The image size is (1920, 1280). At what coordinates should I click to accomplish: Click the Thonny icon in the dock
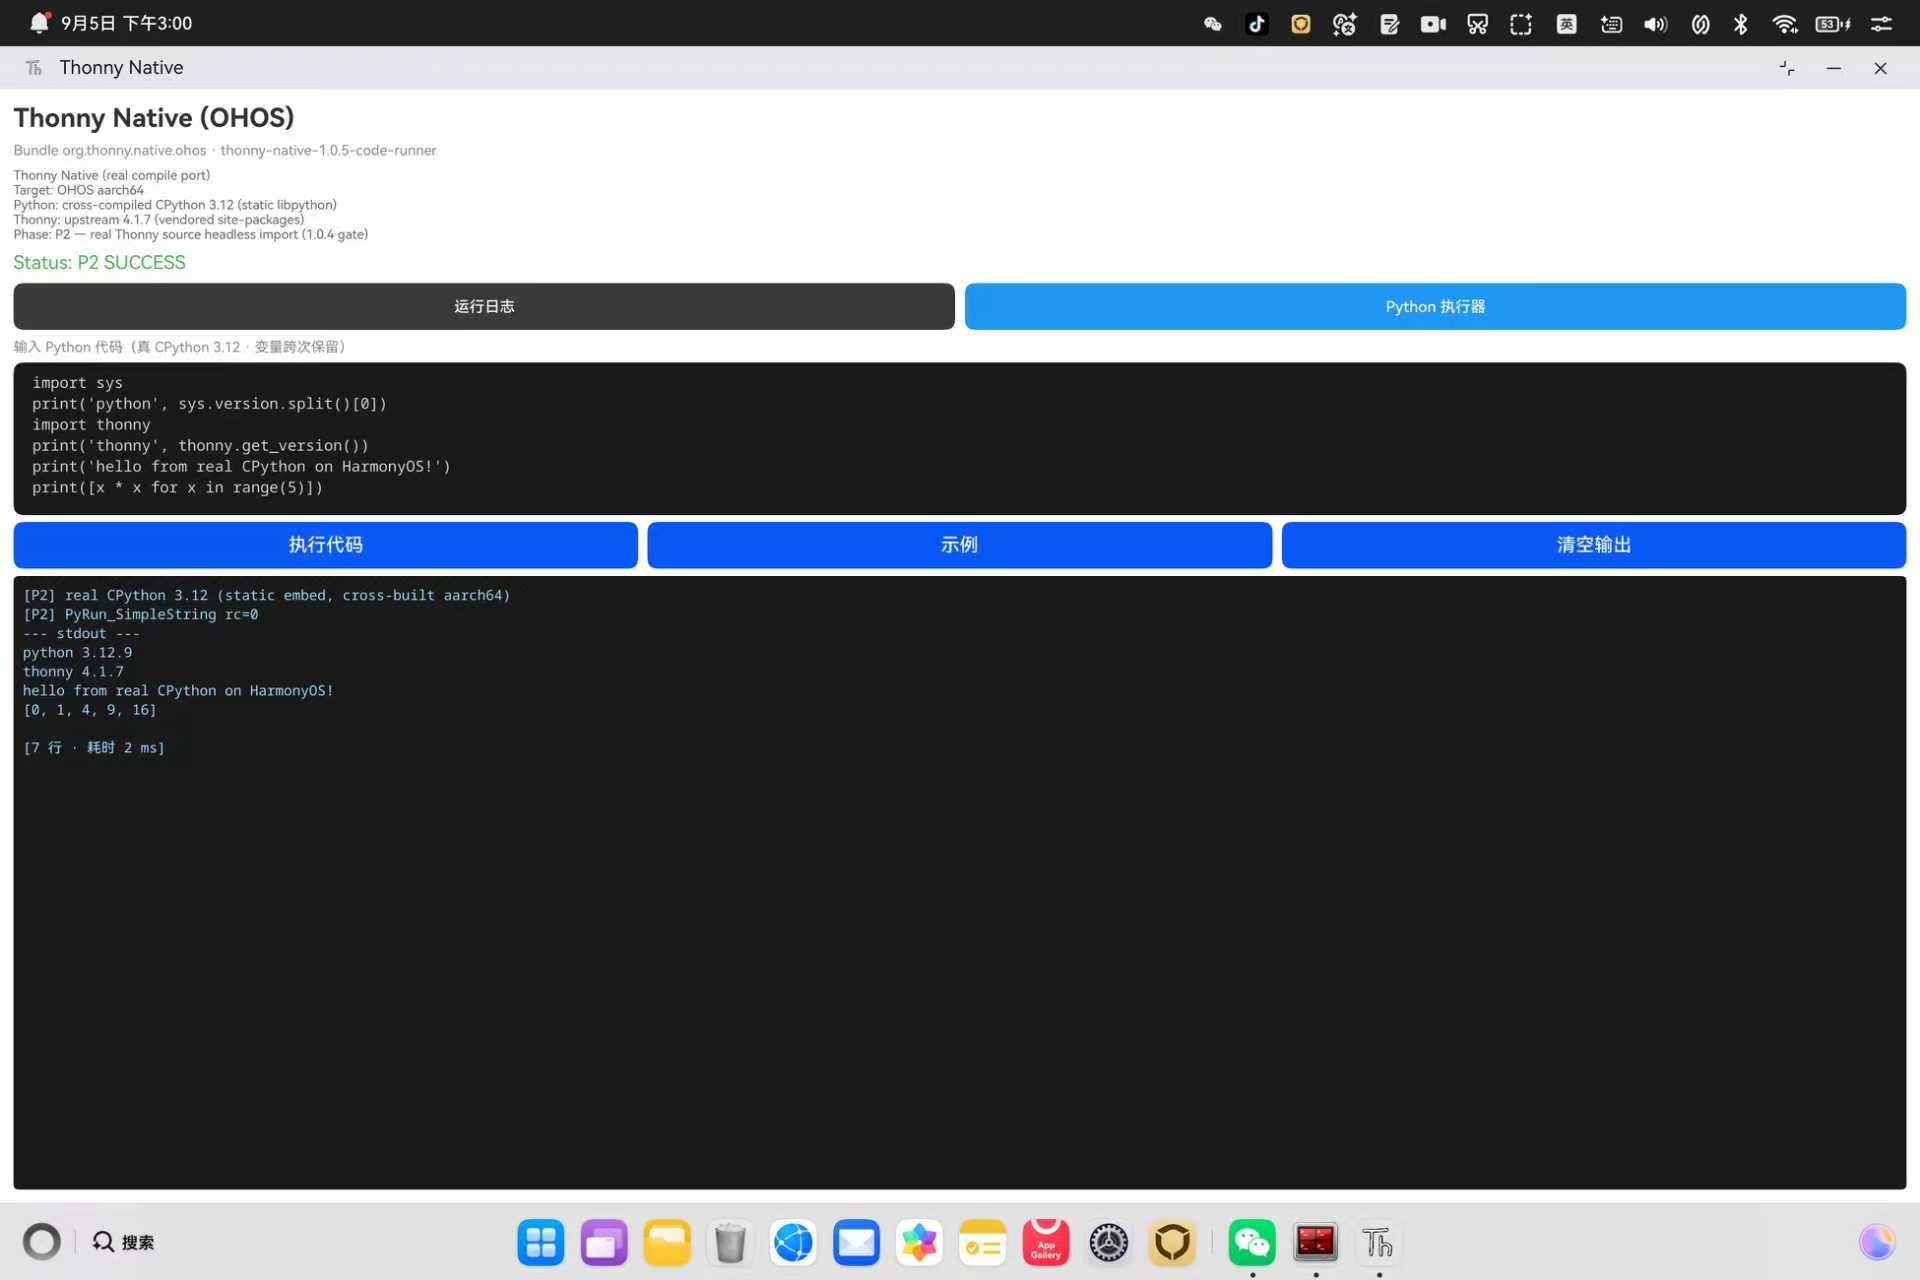click(1378, 1242)
